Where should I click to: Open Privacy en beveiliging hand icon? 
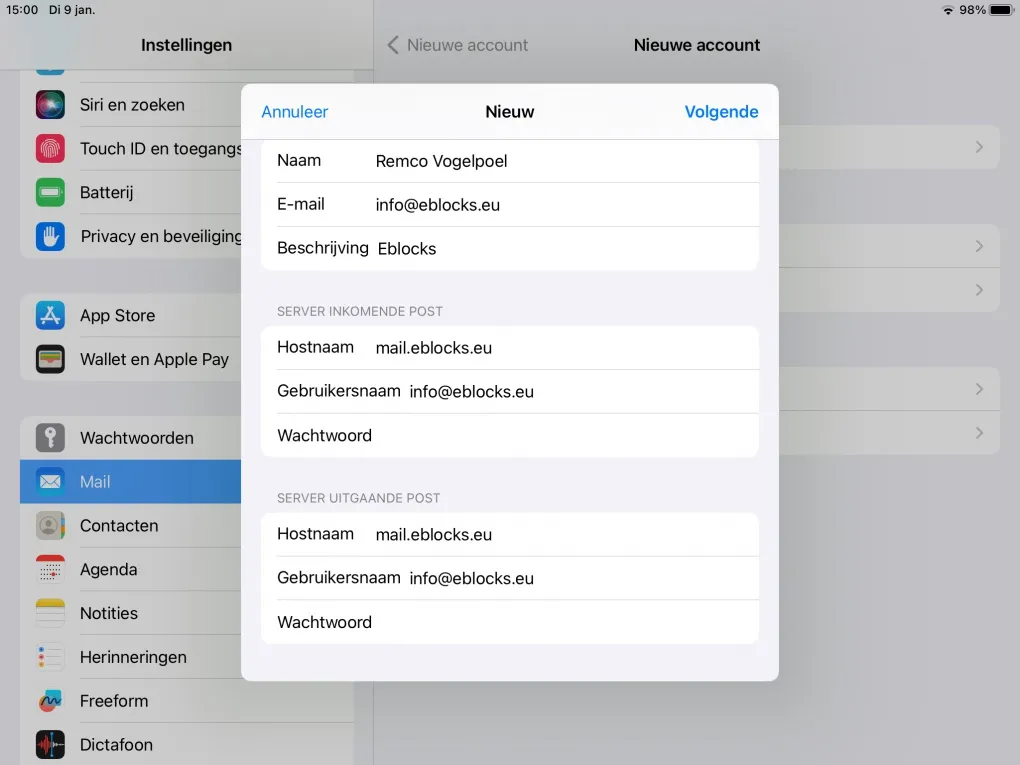(50, 237)
